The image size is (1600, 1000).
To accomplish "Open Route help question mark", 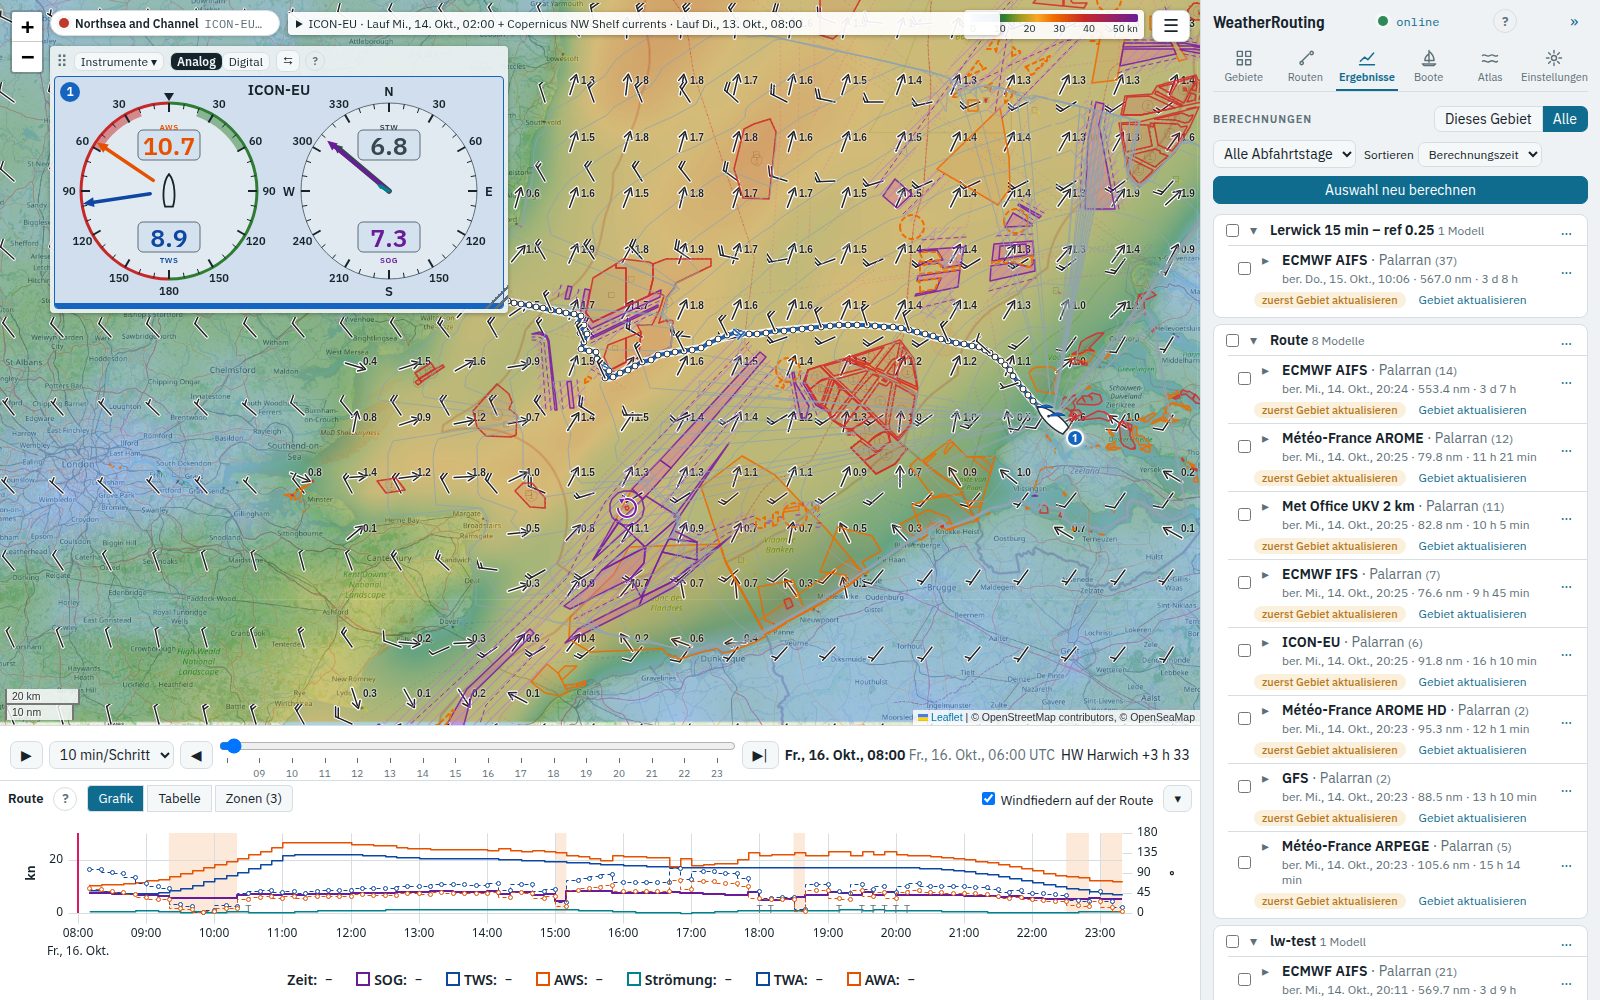I will (65, 798).
